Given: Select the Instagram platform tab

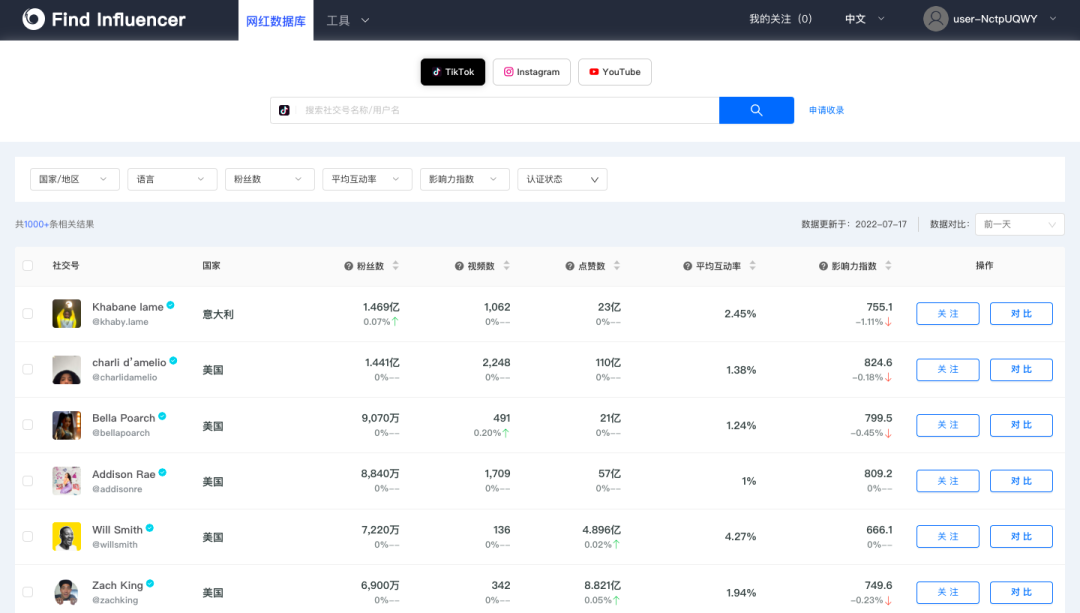Looking at the screenshot, I should pyautogui.click(x=532, y=72).
